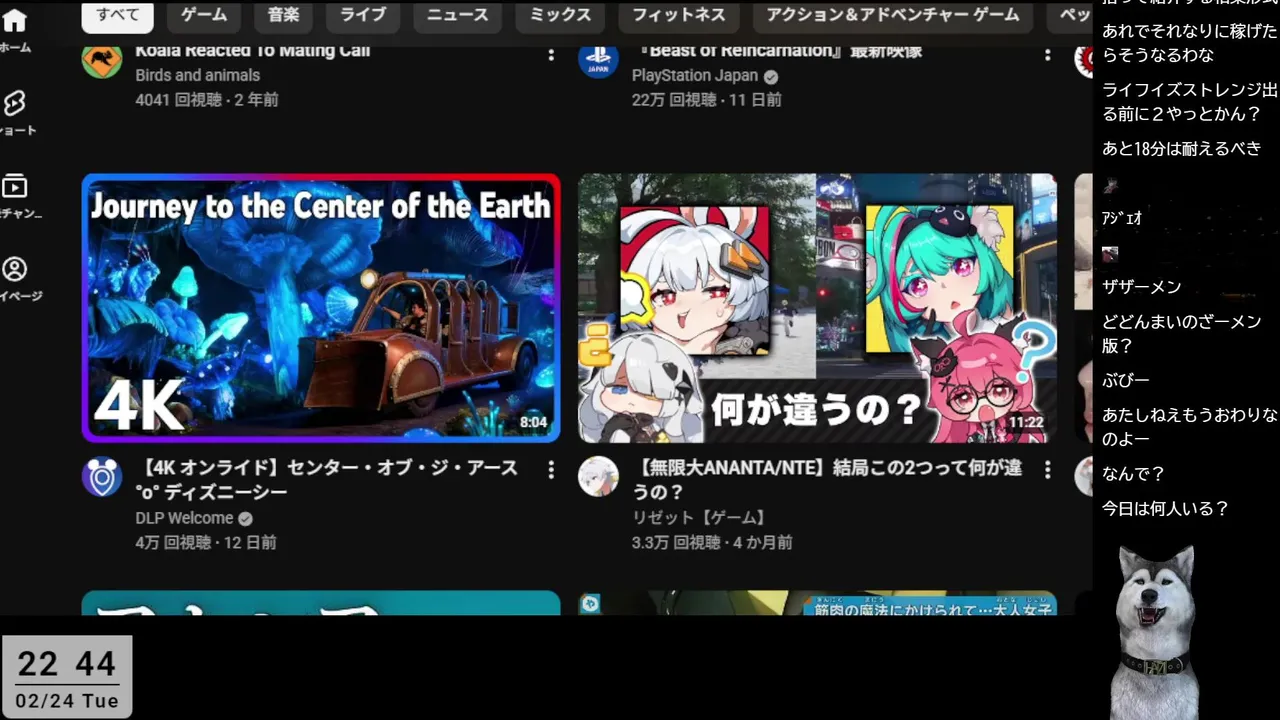
Task: Select アクション＆アドベンチャー ゲーム filter chip
Action: tap(892, 15)
